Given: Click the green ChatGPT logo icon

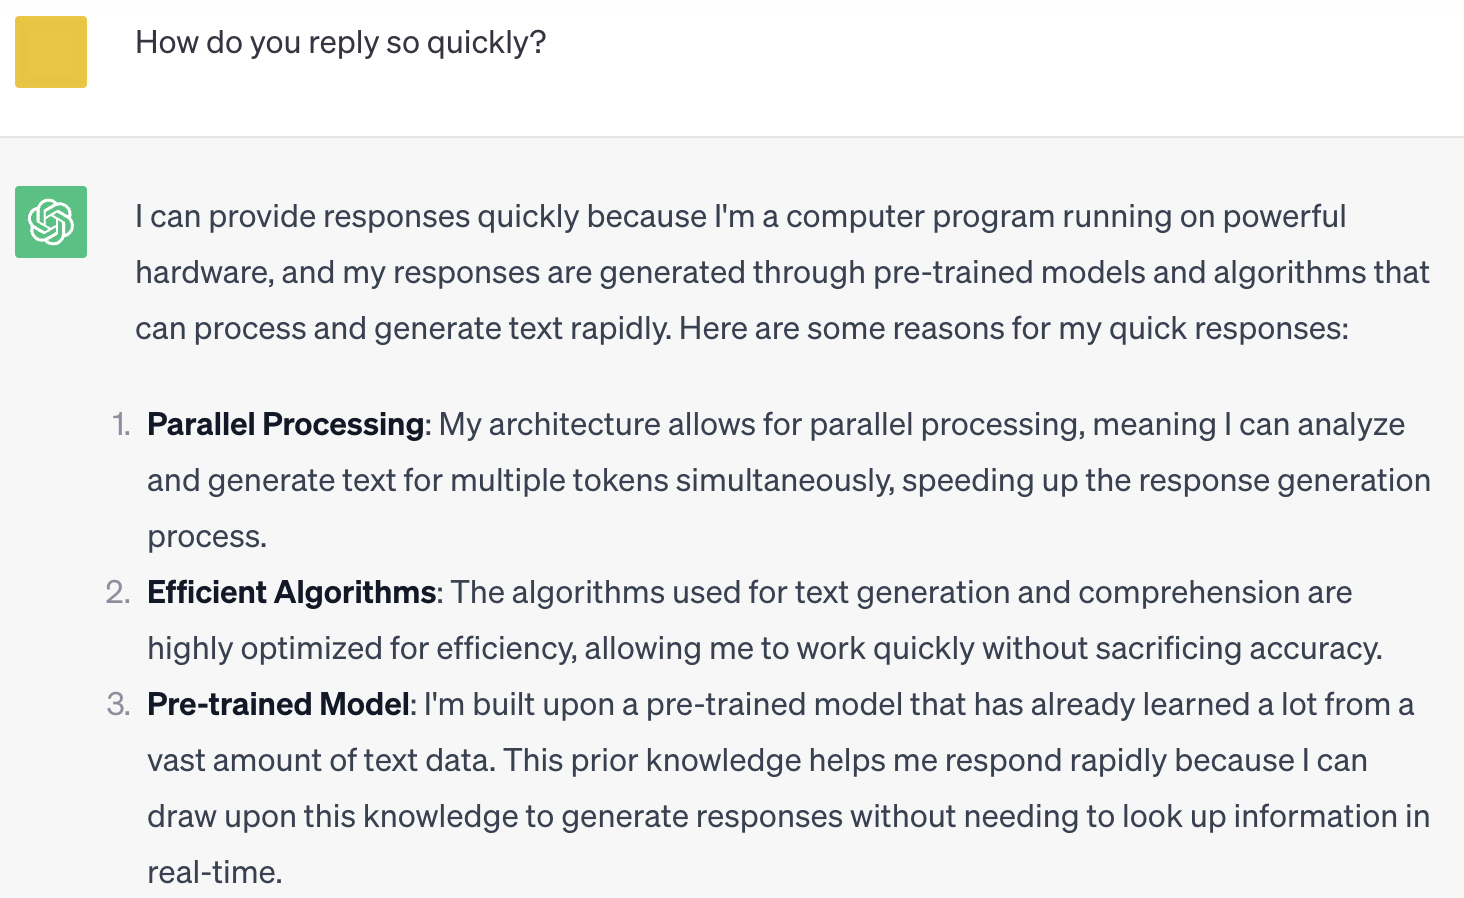Looking at the screenshot, I should [51, 222].
